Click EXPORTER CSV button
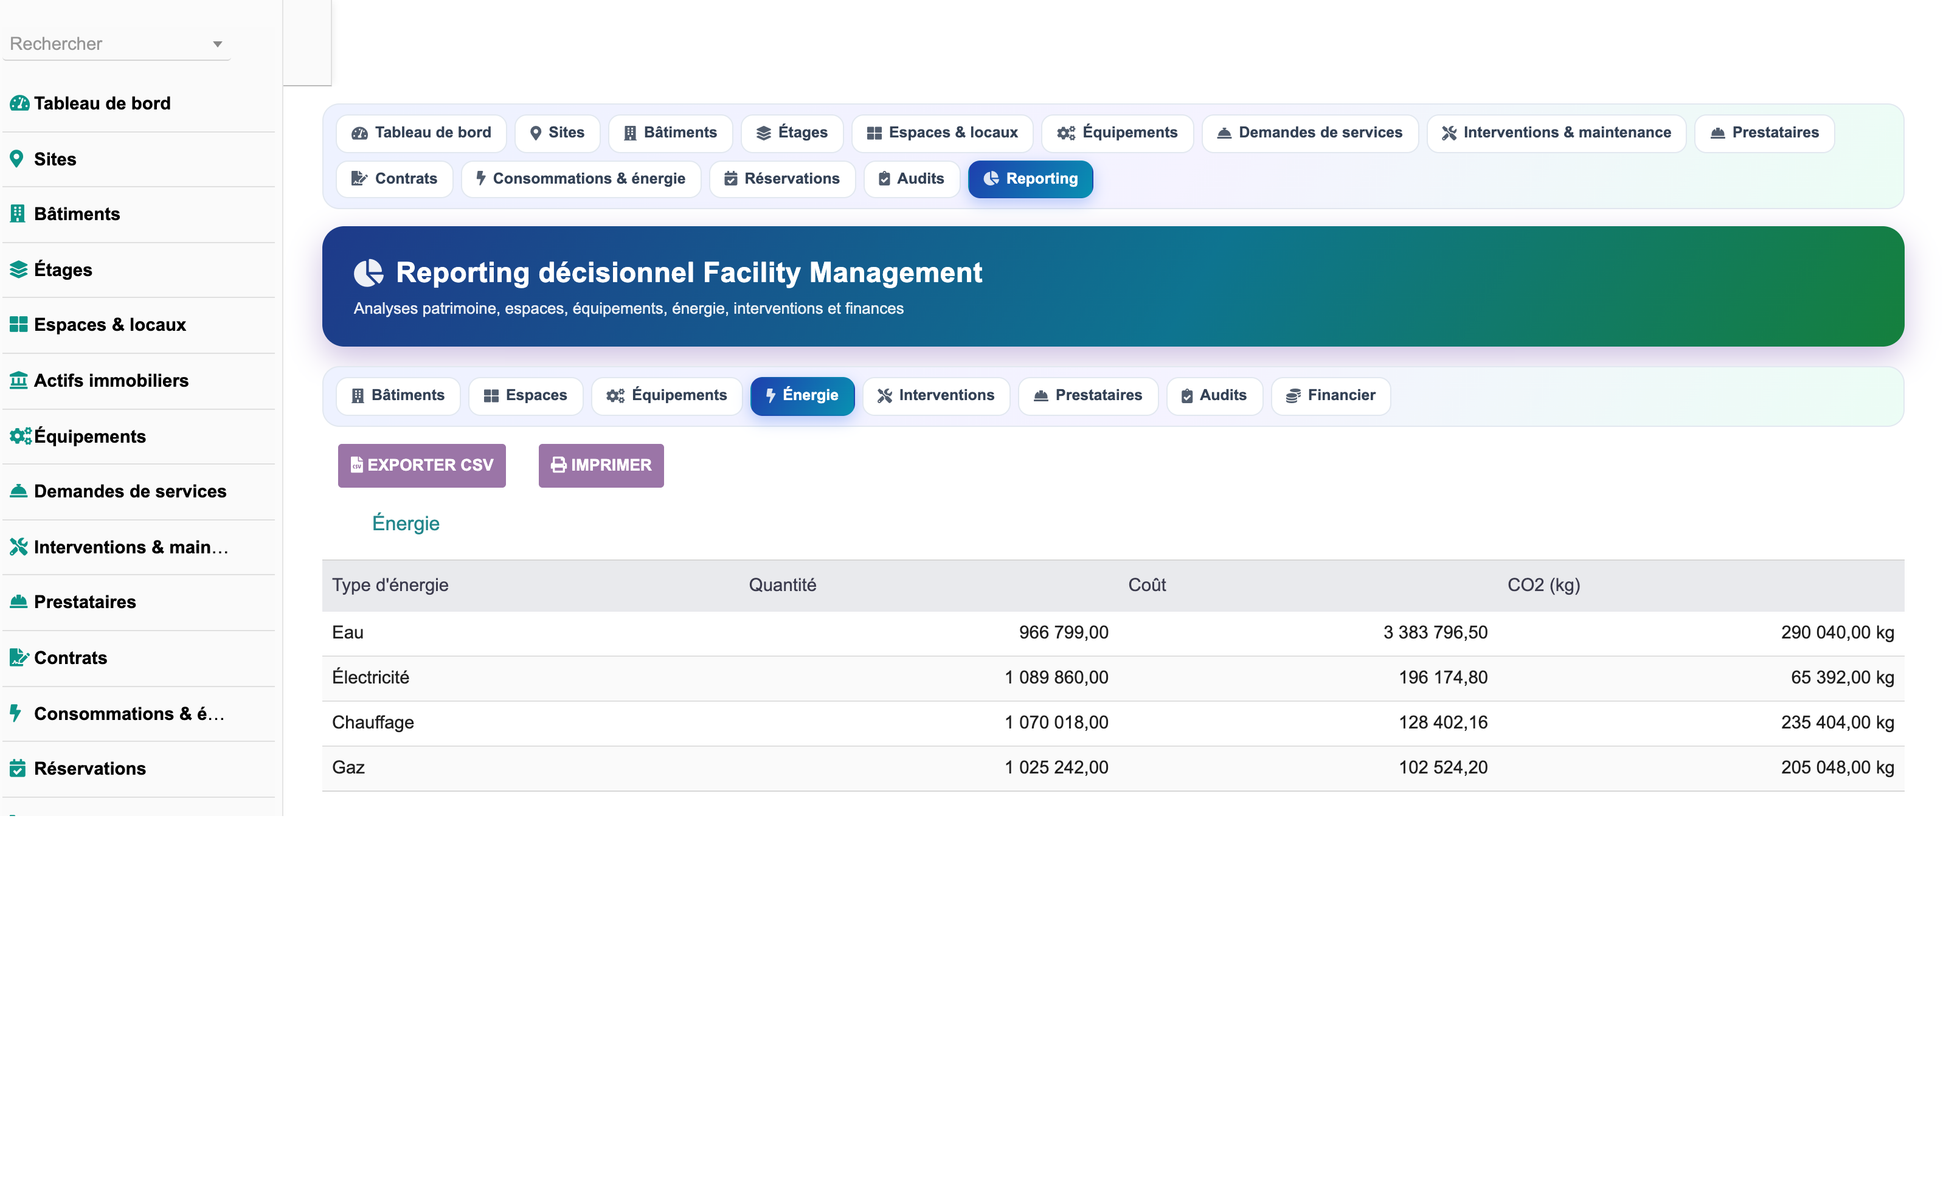 422,466
